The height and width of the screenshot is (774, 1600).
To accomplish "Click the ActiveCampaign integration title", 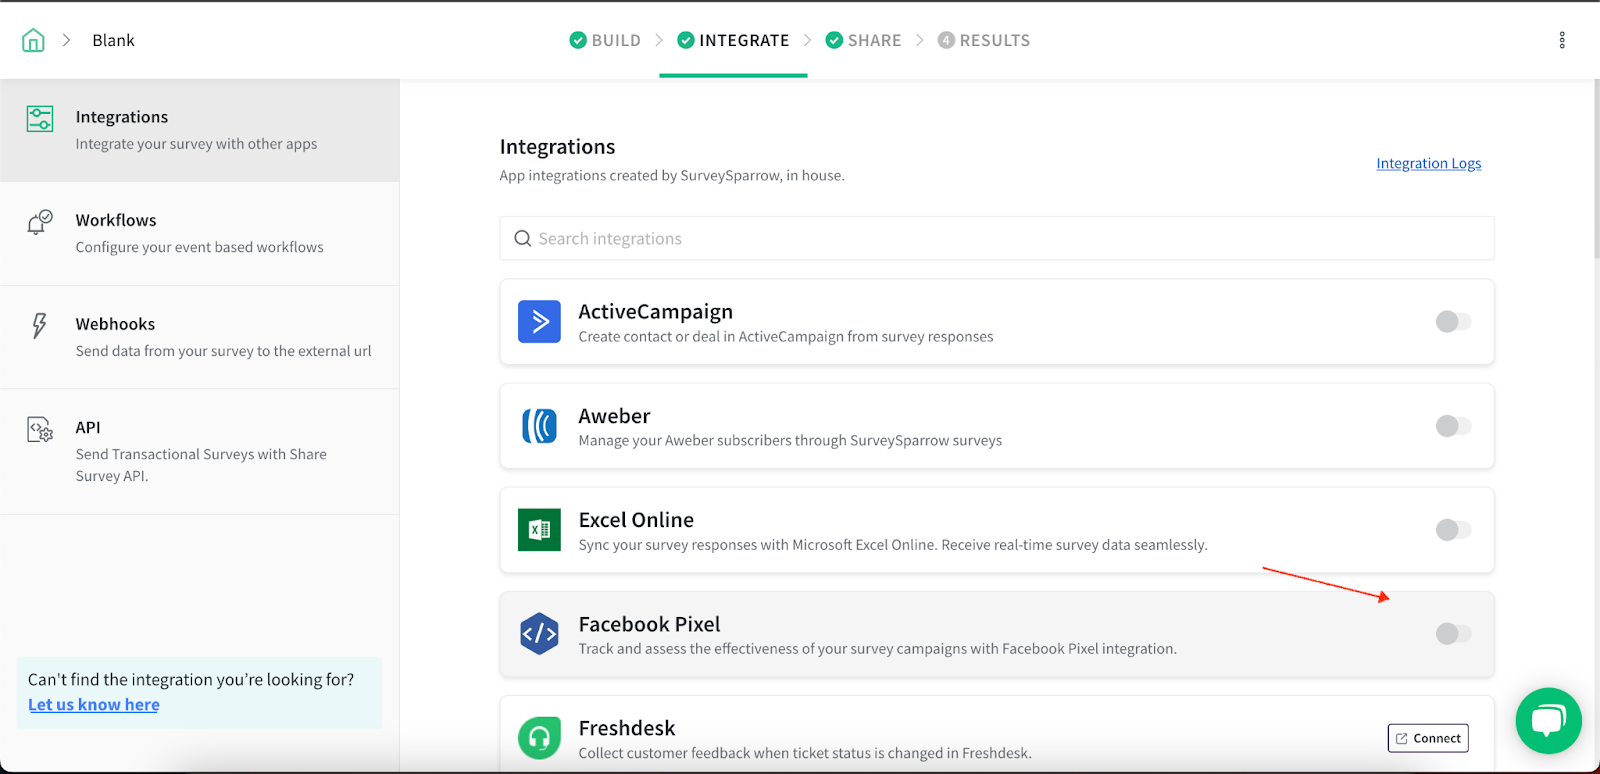I will [x=656, y=312].
